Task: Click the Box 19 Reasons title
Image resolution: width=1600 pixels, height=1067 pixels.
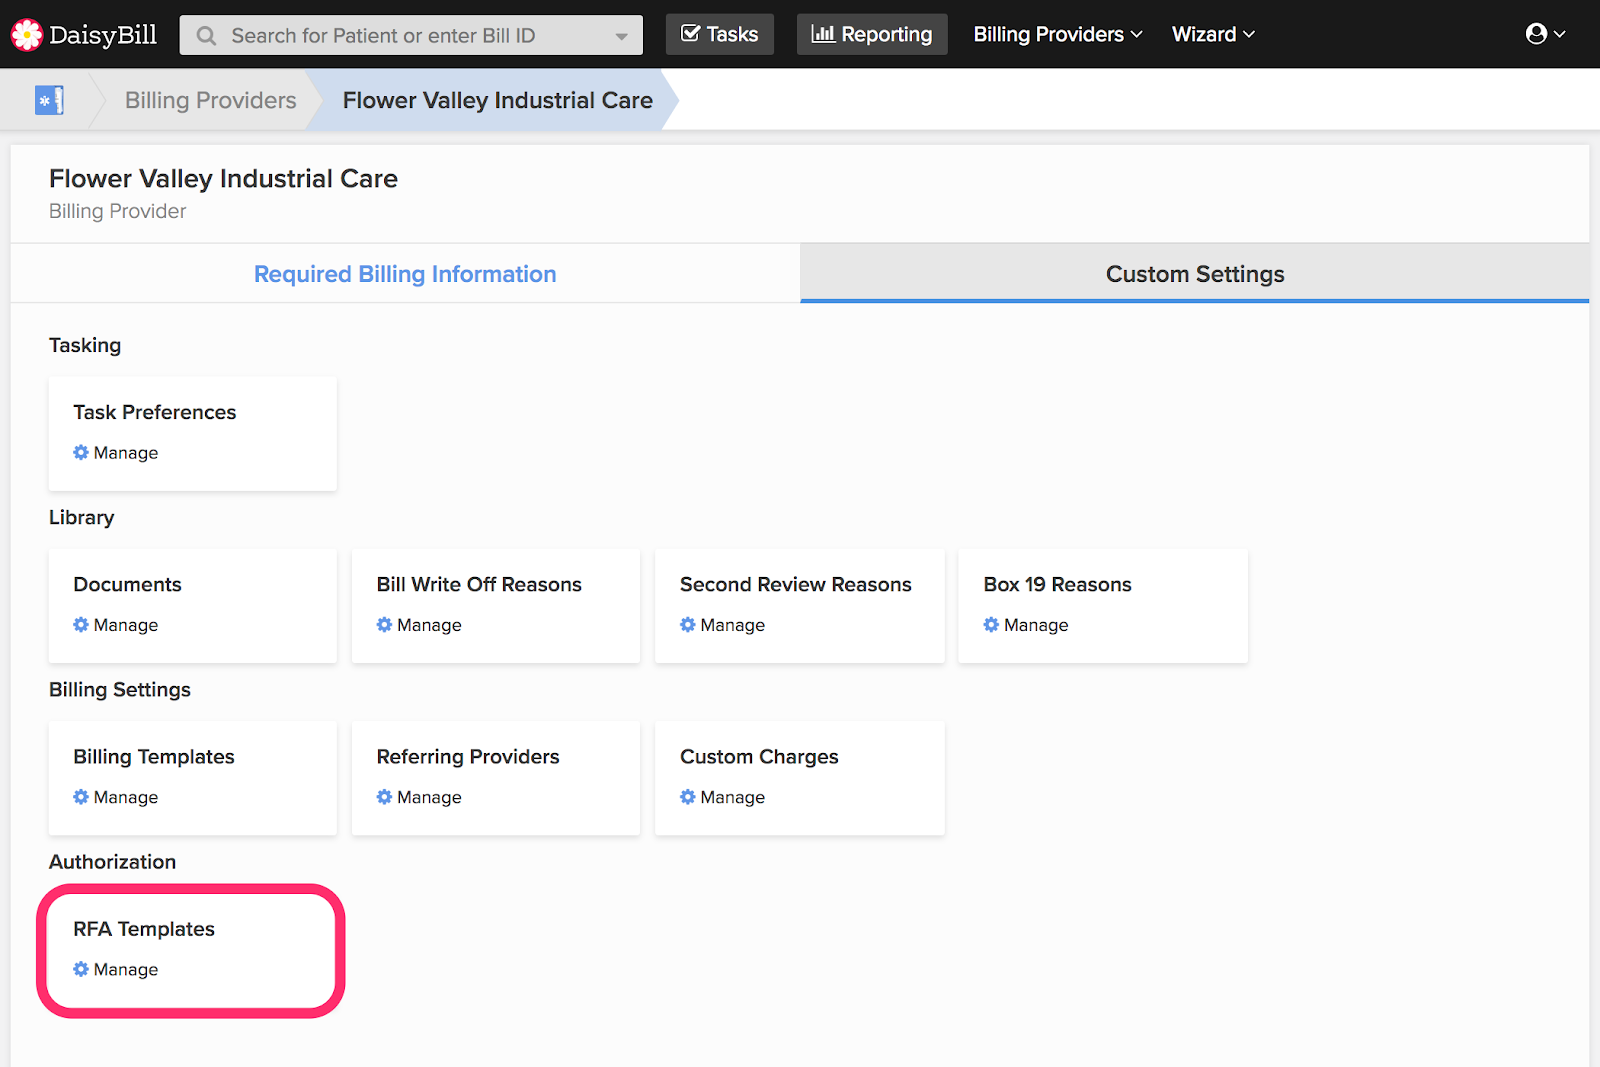Action: click(x=1058, y=584)
